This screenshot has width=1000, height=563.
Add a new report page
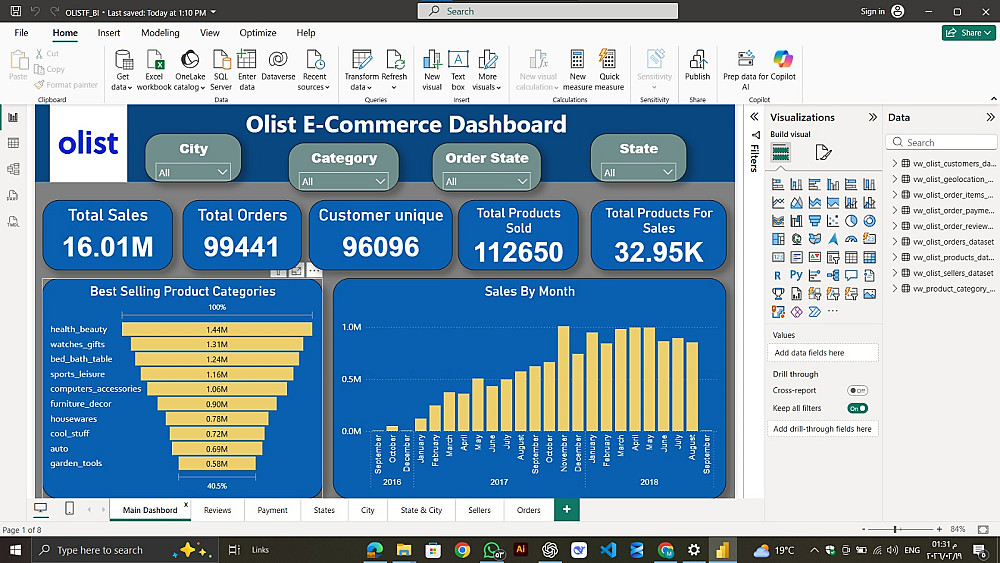pyautogui.click(x=566, y=509)
